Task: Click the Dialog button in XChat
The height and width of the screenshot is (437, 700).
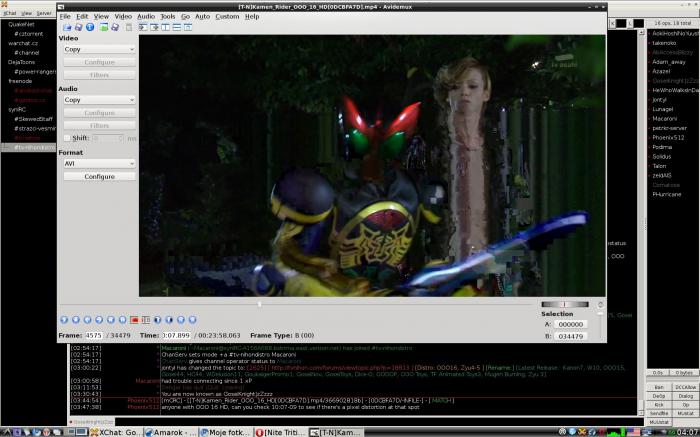Action: [685, 396]
